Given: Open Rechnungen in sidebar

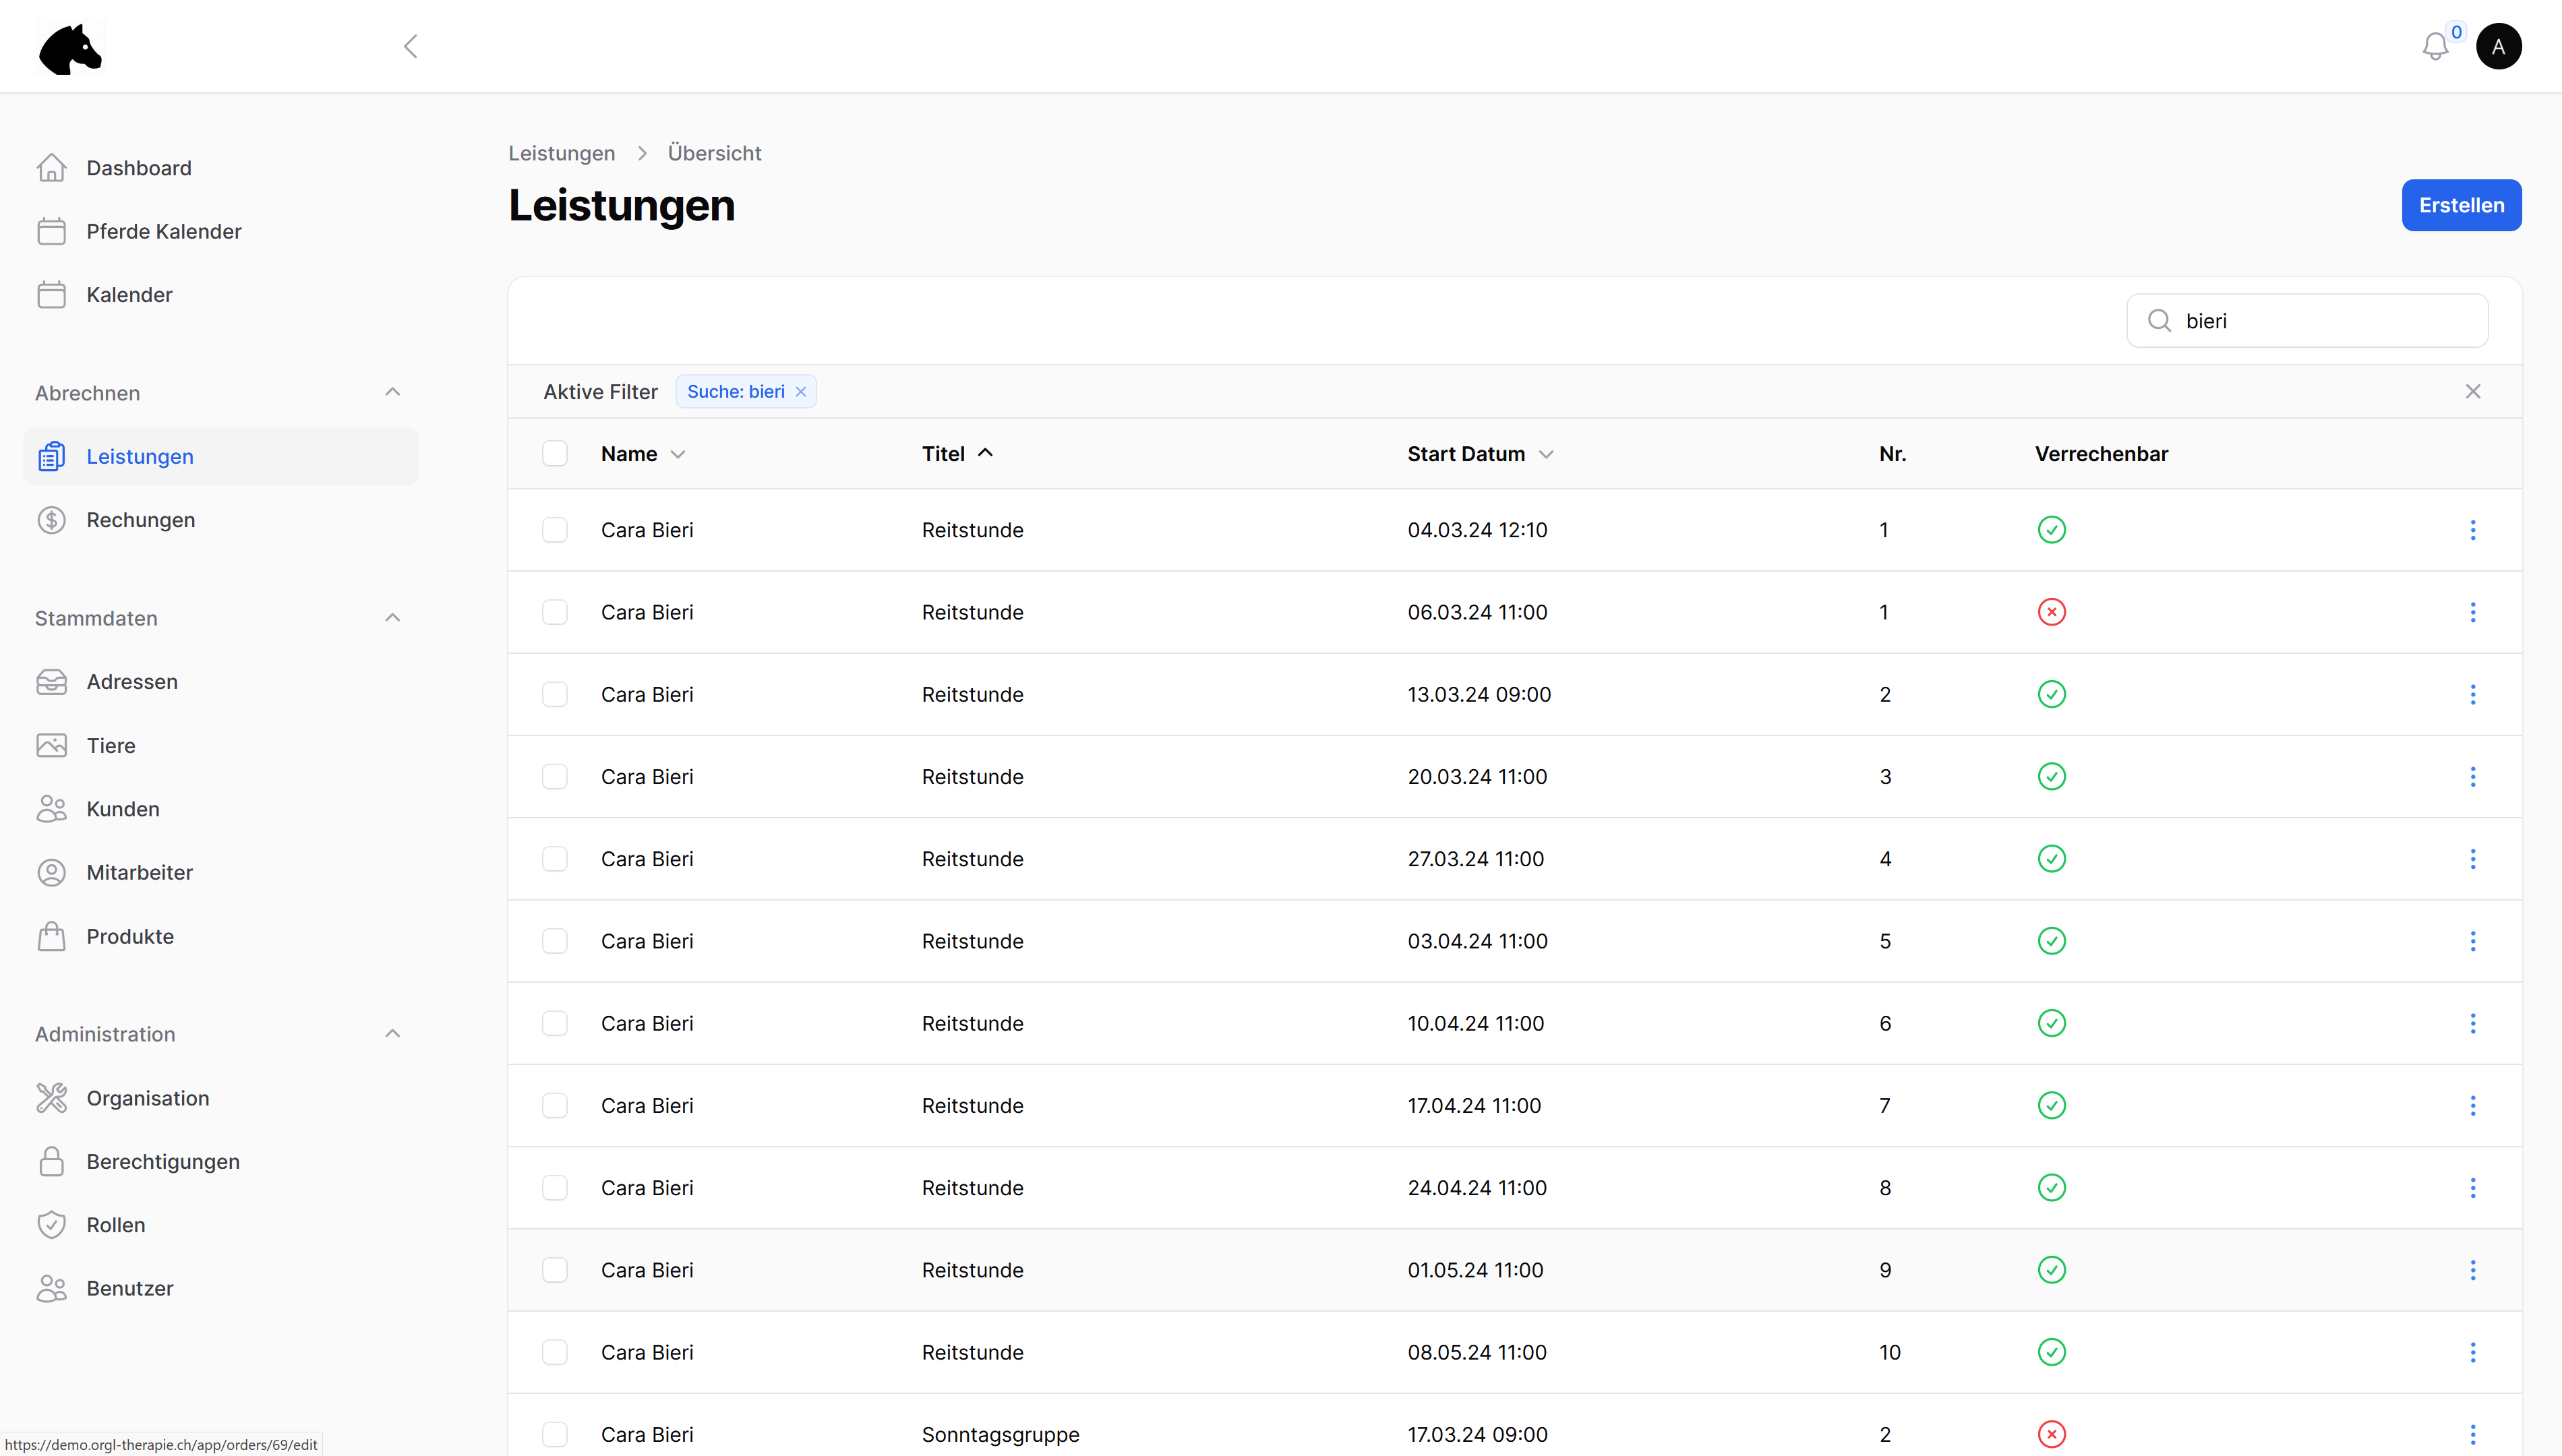Looking at the screenshot, I should click(220, 520).
